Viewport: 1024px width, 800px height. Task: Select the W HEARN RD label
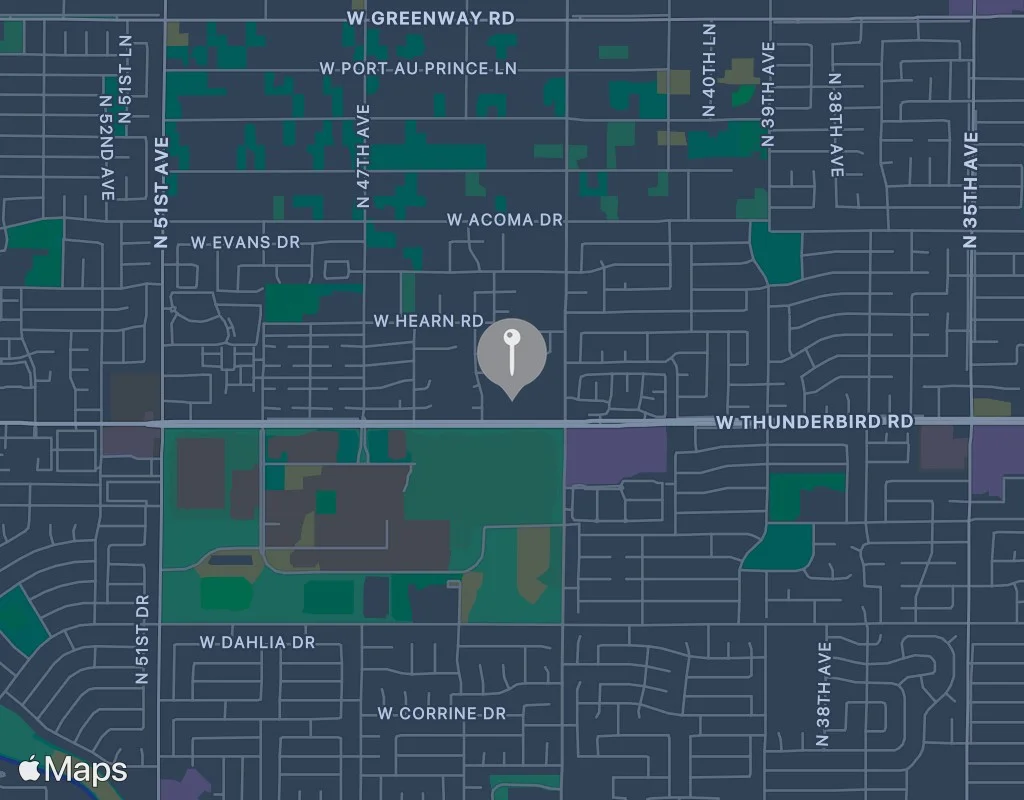pyautogui.click(x=428, y=321)
